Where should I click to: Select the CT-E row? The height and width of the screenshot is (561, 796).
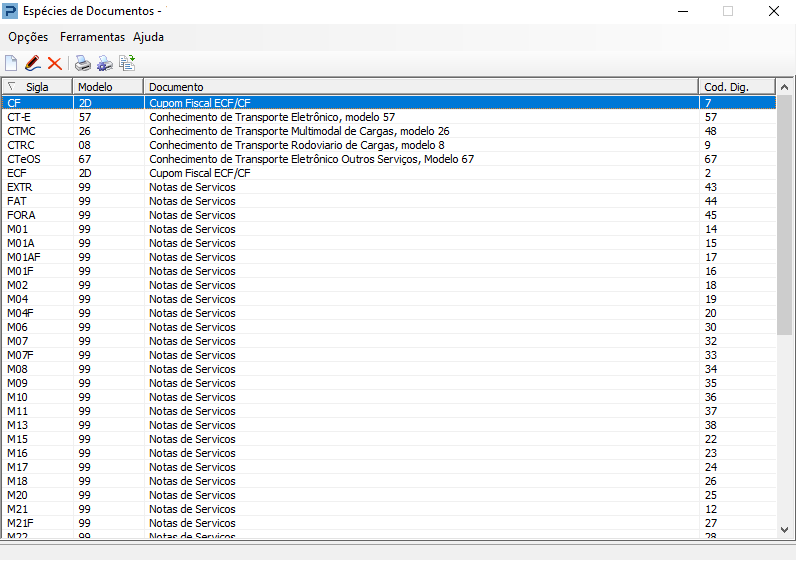point(389,117)
